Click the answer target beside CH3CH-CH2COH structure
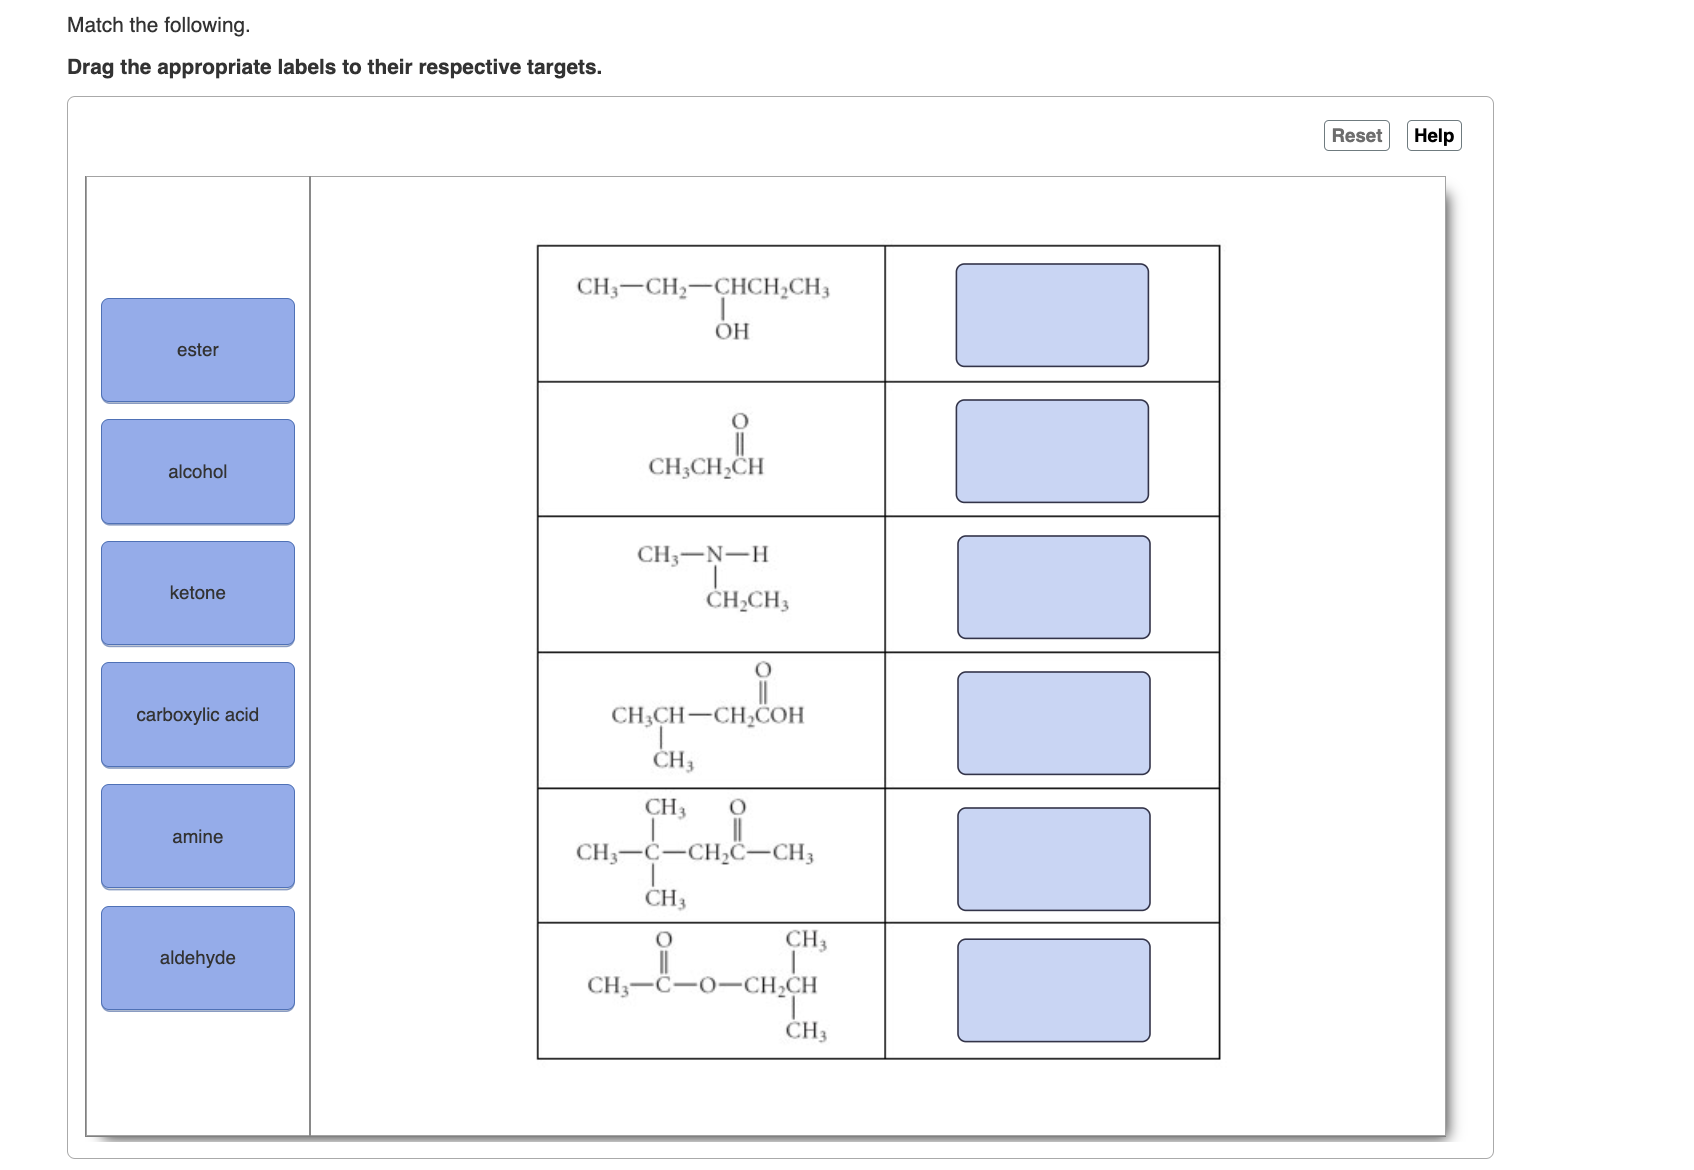Screen dimensions: 1694x1170 click(x=1053, y=722)
